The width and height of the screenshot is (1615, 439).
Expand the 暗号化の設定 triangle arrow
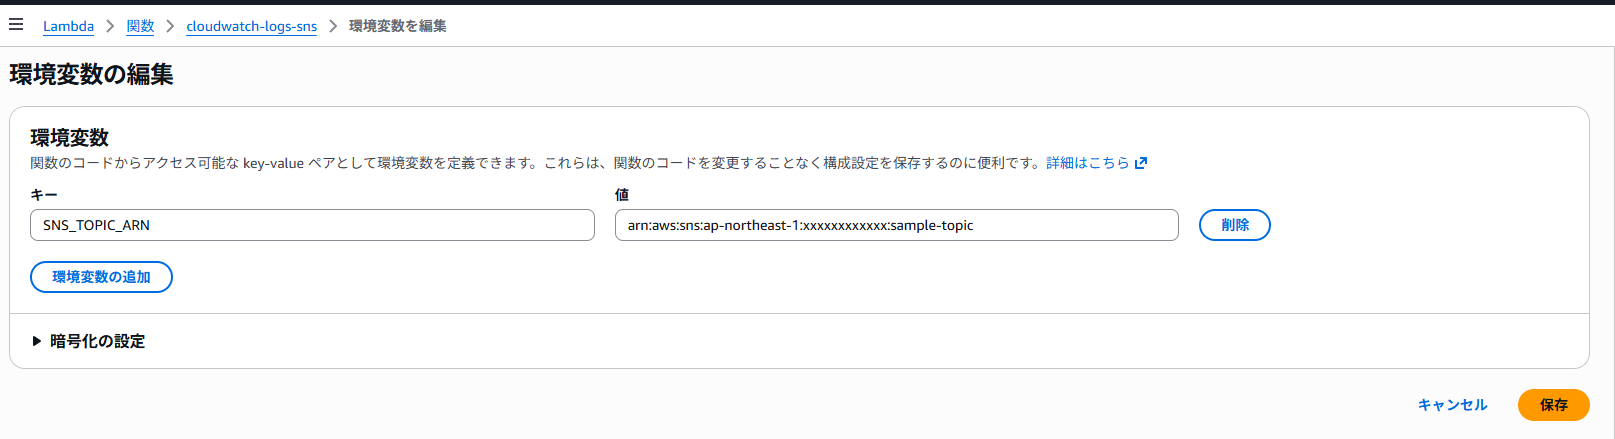(37, 341)
